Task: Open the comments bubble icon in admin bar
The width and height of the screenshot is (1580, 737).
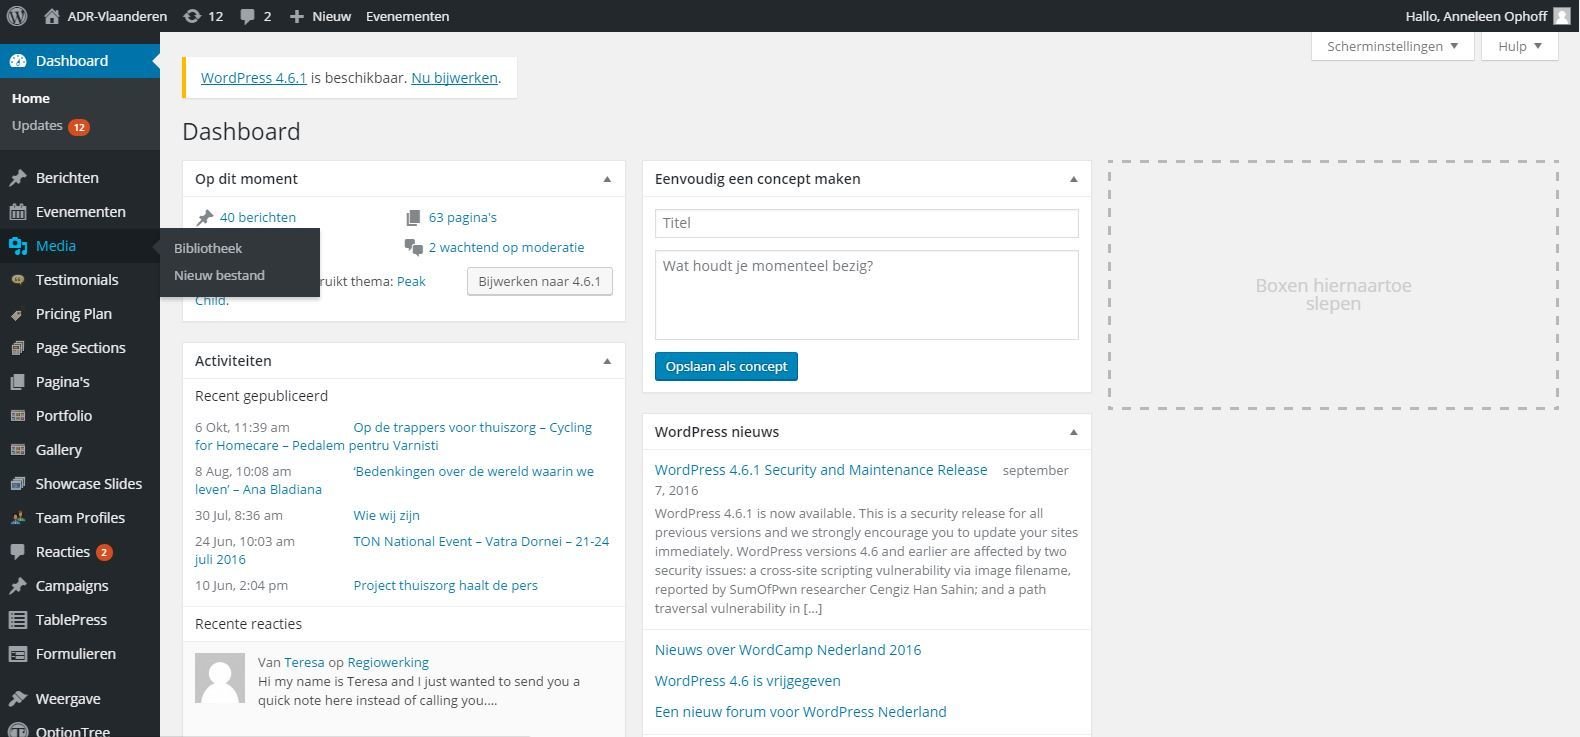Action: pos(247,16)
